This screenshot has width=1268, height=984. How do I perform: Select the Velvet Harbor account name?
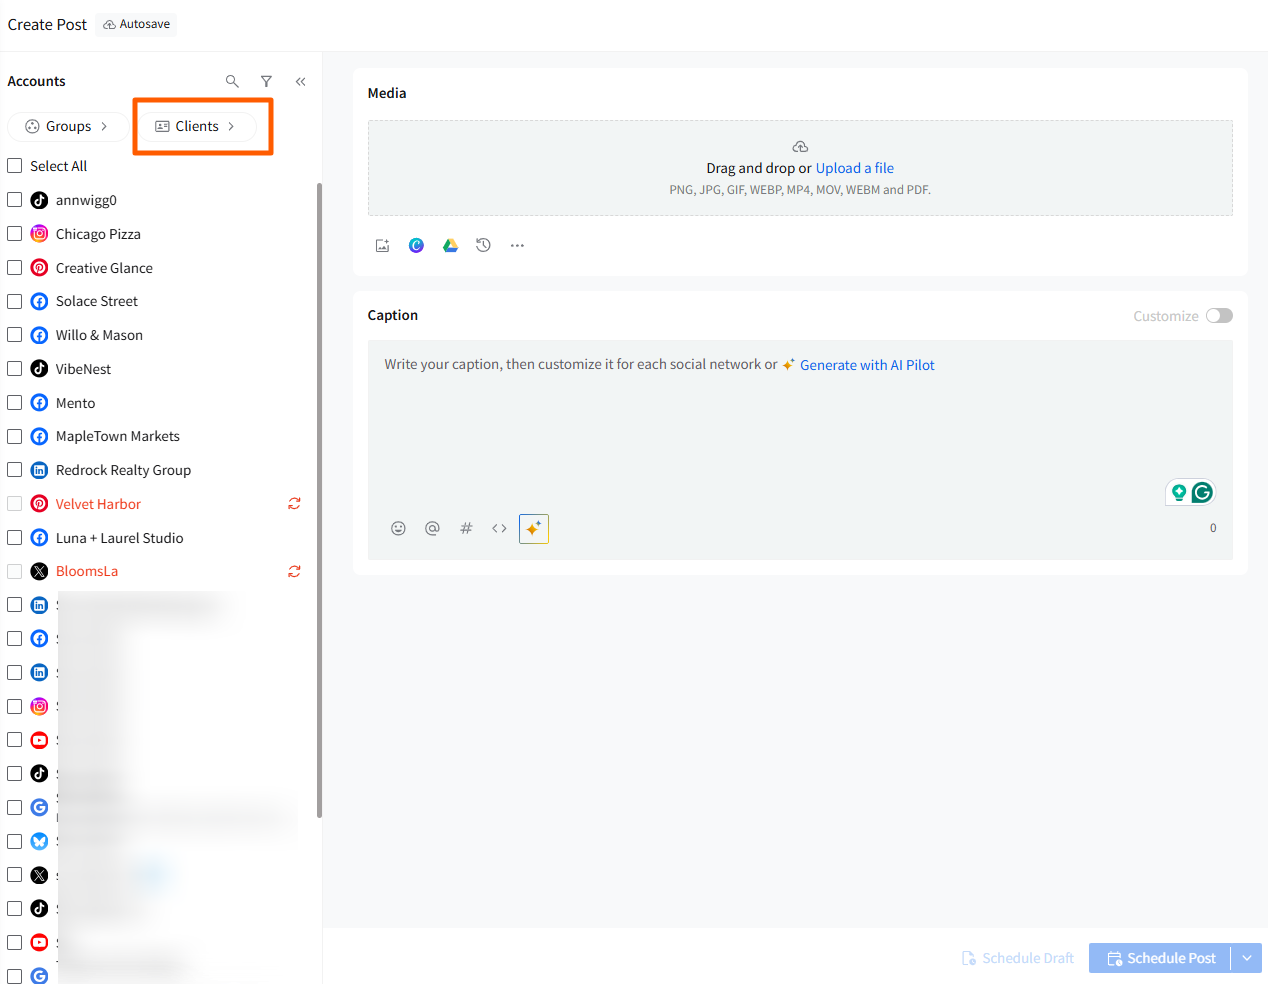coord(98,504)
